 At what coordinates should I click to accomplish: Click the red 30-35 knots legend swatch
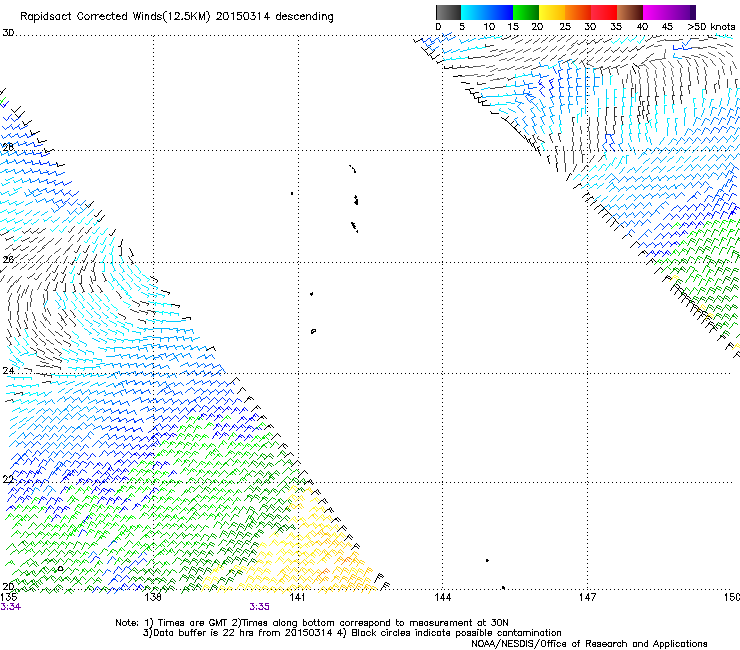(x=604, y=12)
